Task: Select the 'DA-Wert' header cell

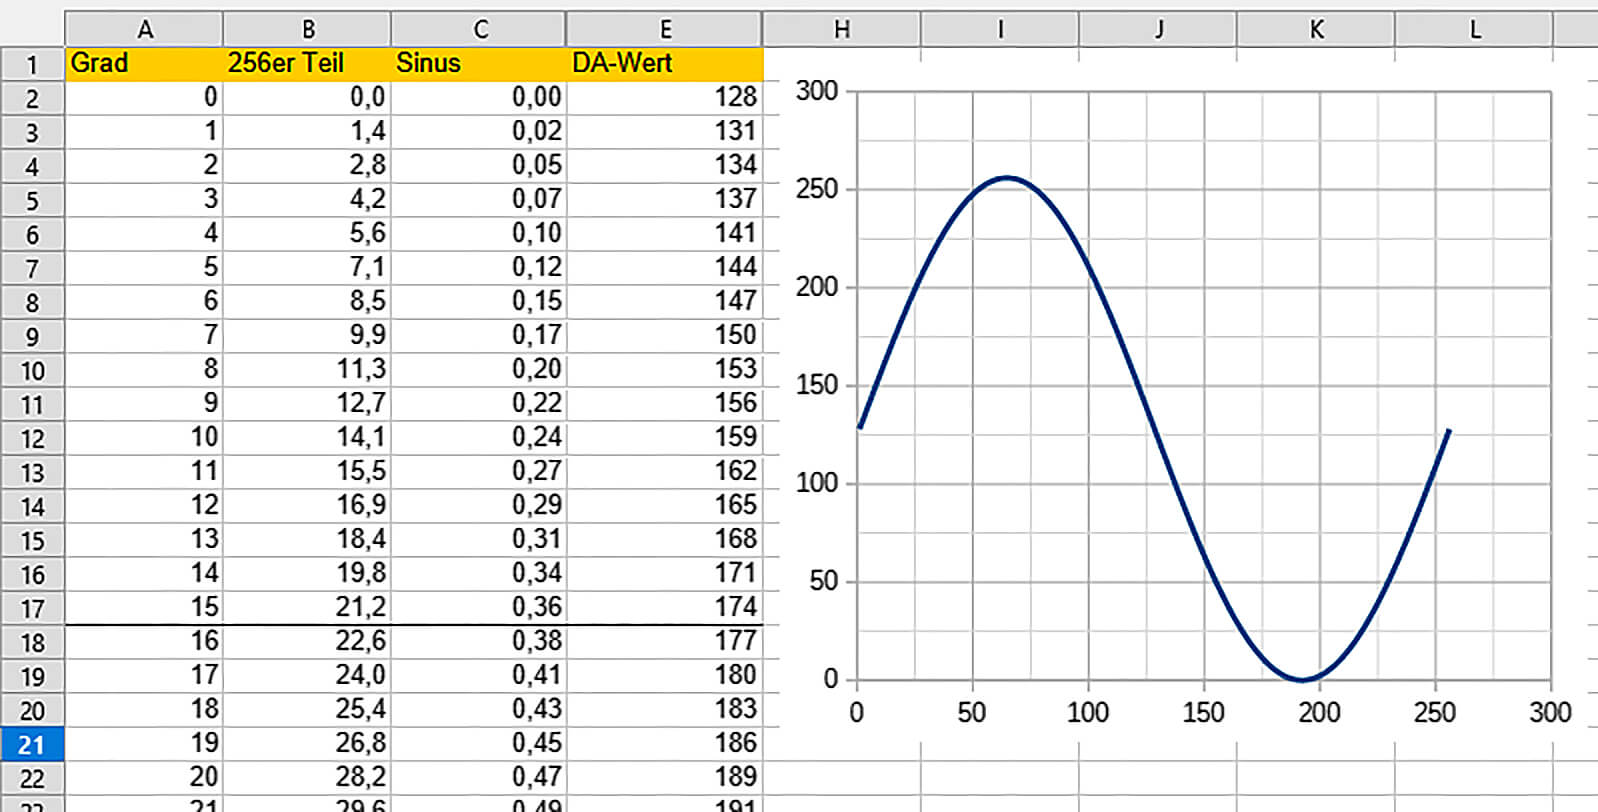Action: pos(664,64)
